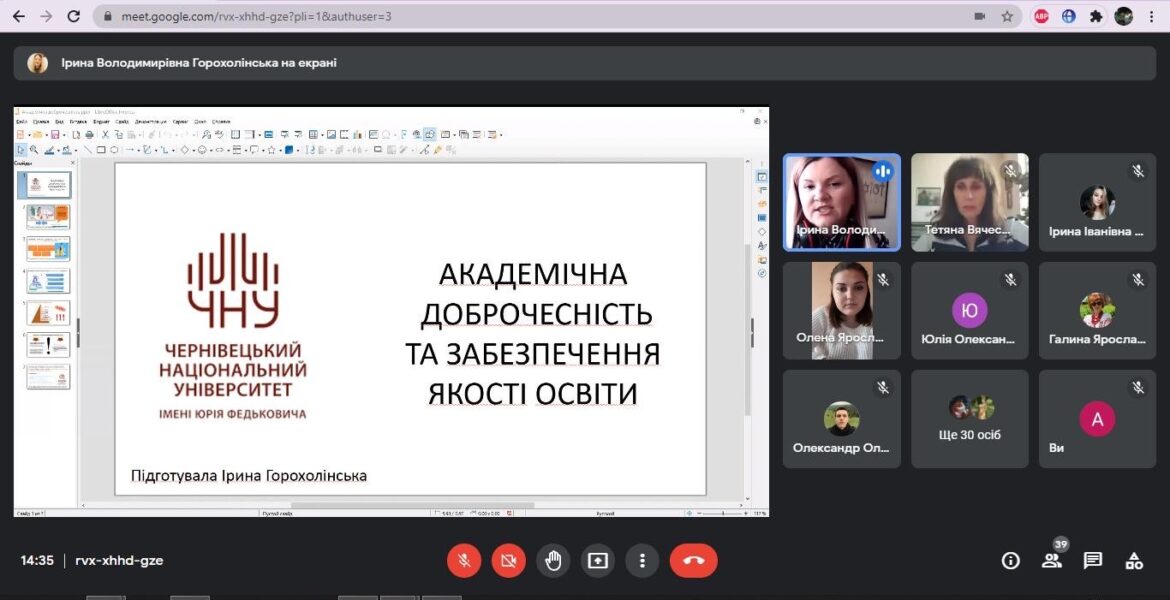Open Meet's three-dot more options menu
Viewport: 1170px width, 600px height.
tap(642, 560)
